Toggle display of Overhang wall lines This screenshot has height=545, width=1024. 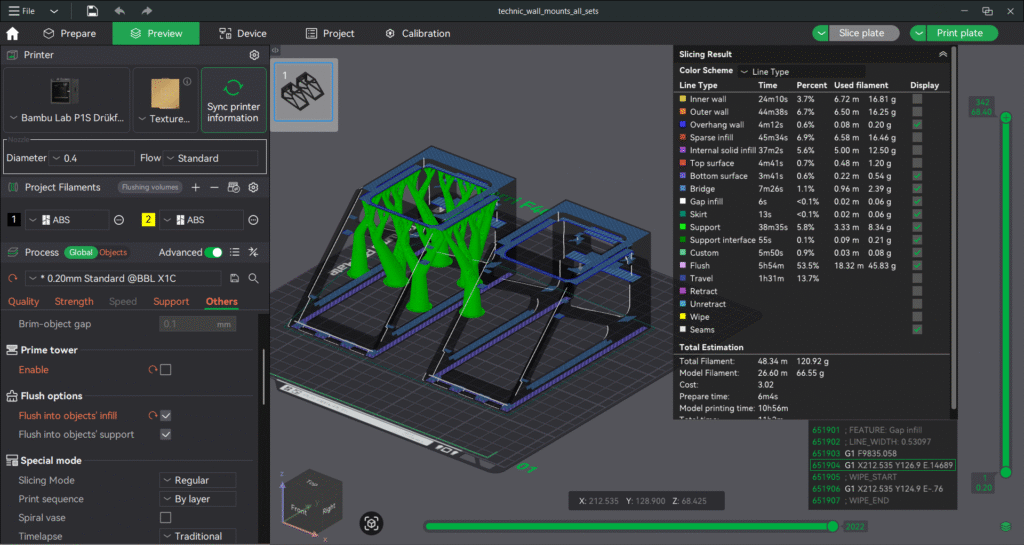coord(918,125)
